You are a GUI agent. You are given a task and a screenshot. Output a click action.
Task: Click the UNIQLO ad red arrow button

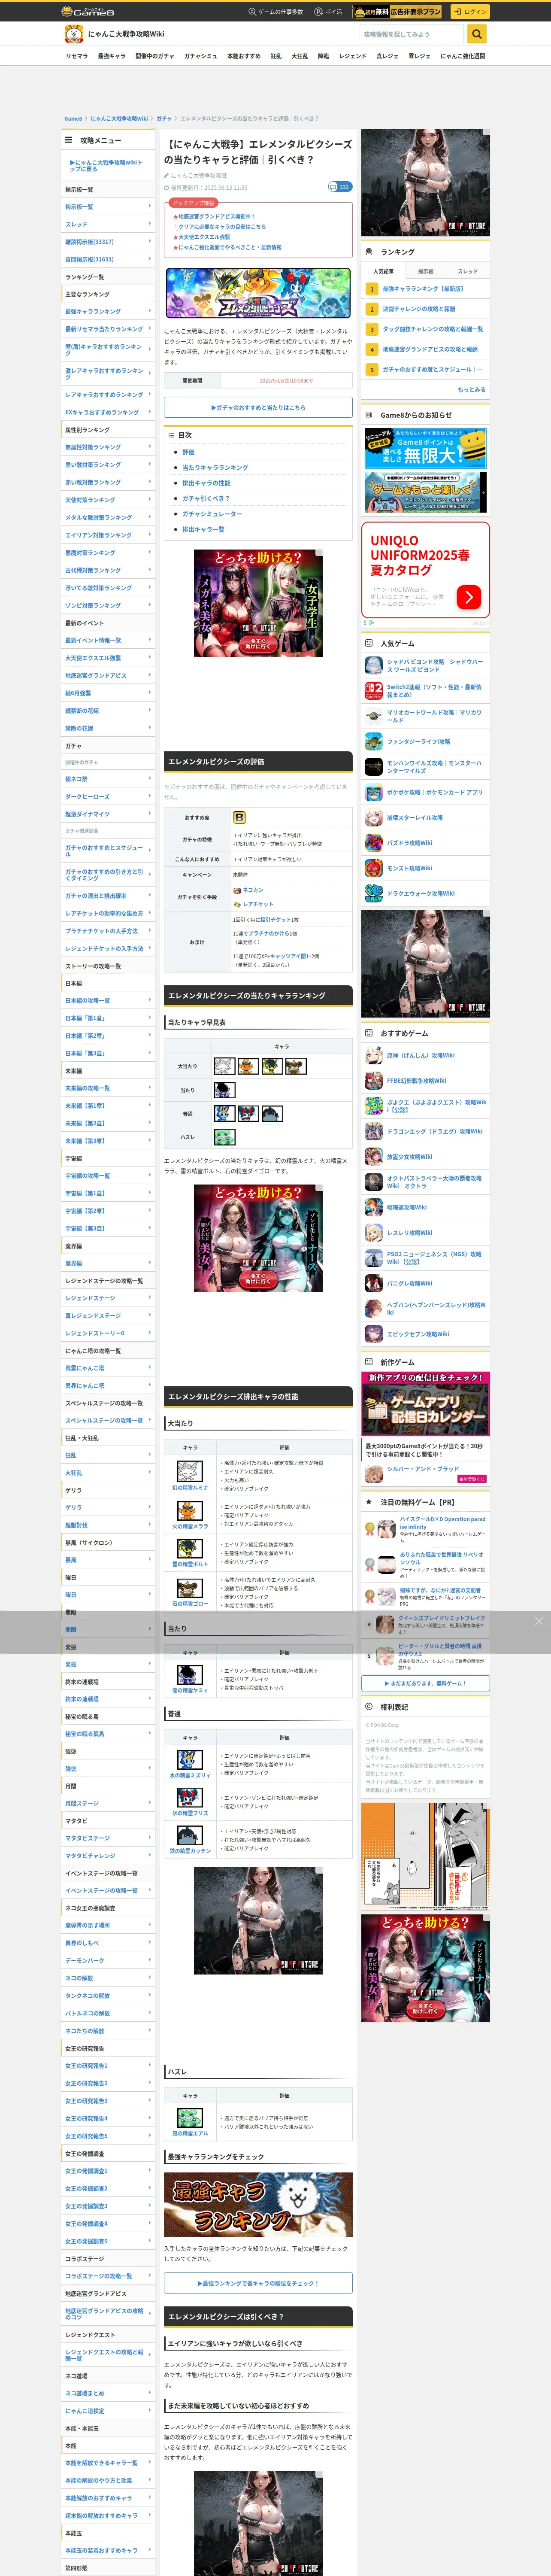[x=469, y=597]
